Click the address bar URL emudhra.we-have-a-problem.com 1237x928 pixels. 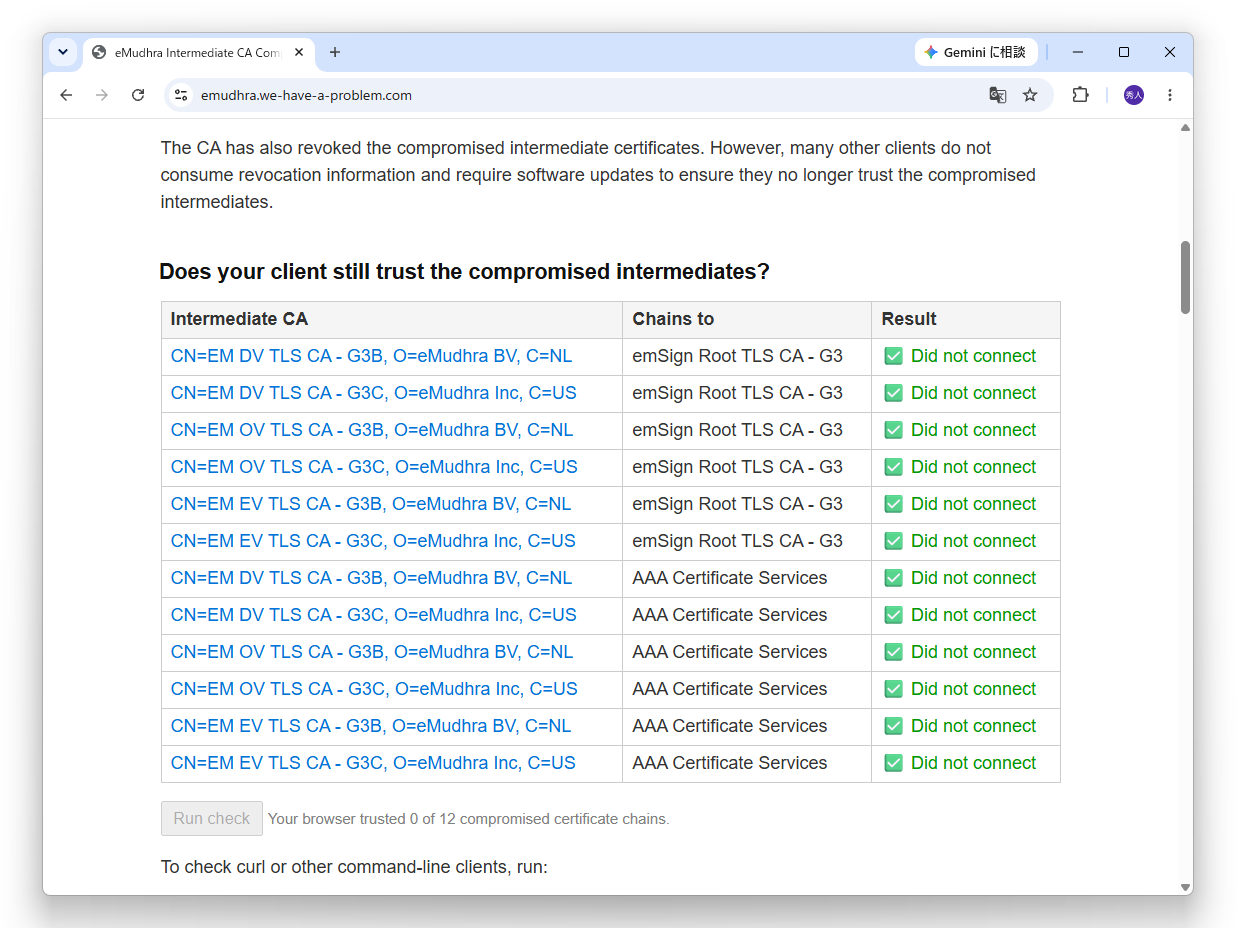(306, 96)
